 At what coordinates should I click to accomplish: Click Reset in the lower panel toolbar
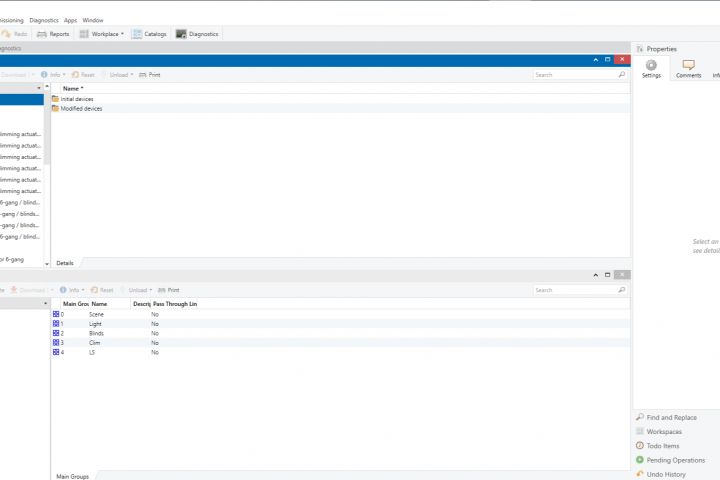coord(102,290)
